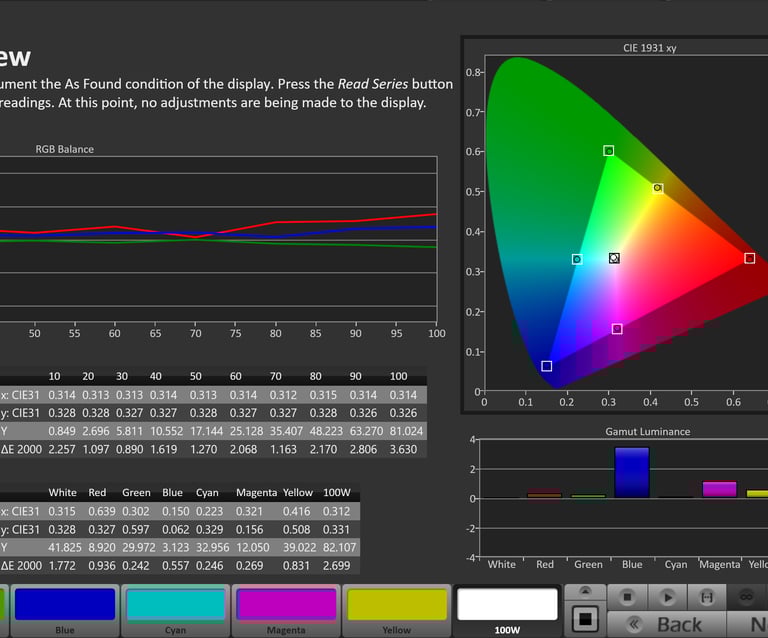The image size is (768, 638).
Task: Click the CIE 1931 xy chart title
Action: pyautogui.click(x=649, y=48)
